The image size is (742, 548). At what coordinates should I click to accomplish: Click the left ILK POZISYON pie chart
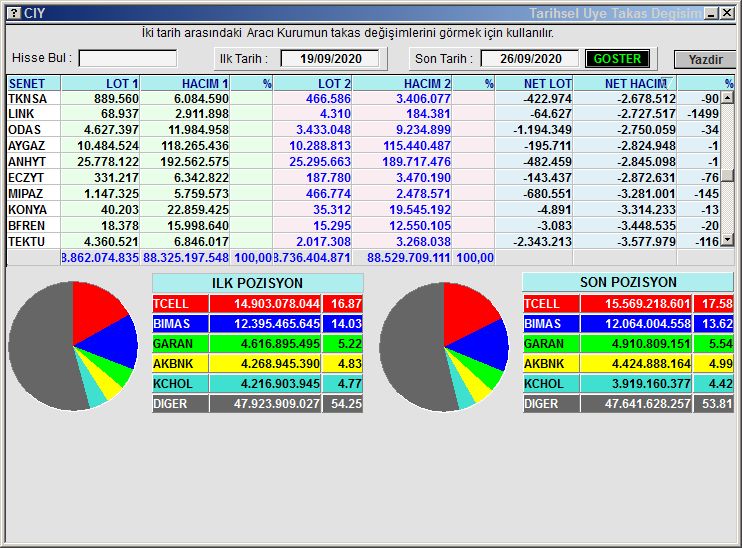[73, 345]
